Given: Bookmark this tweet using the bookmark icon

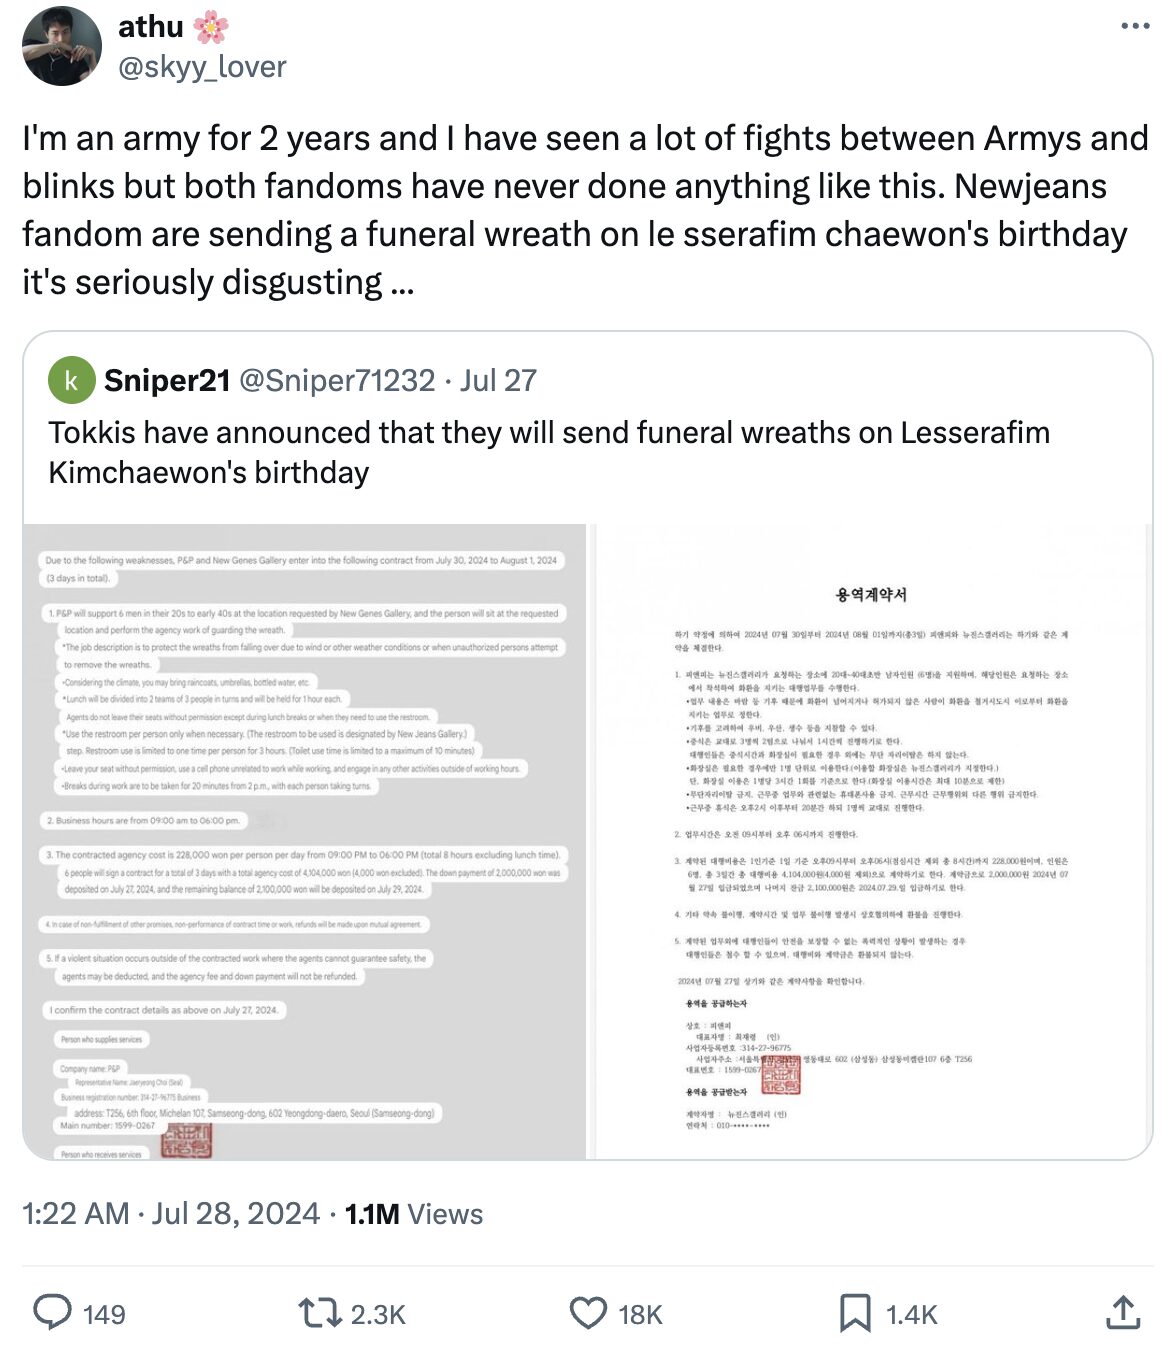Looking at the screenshot, I should [x=855, y=1312].
